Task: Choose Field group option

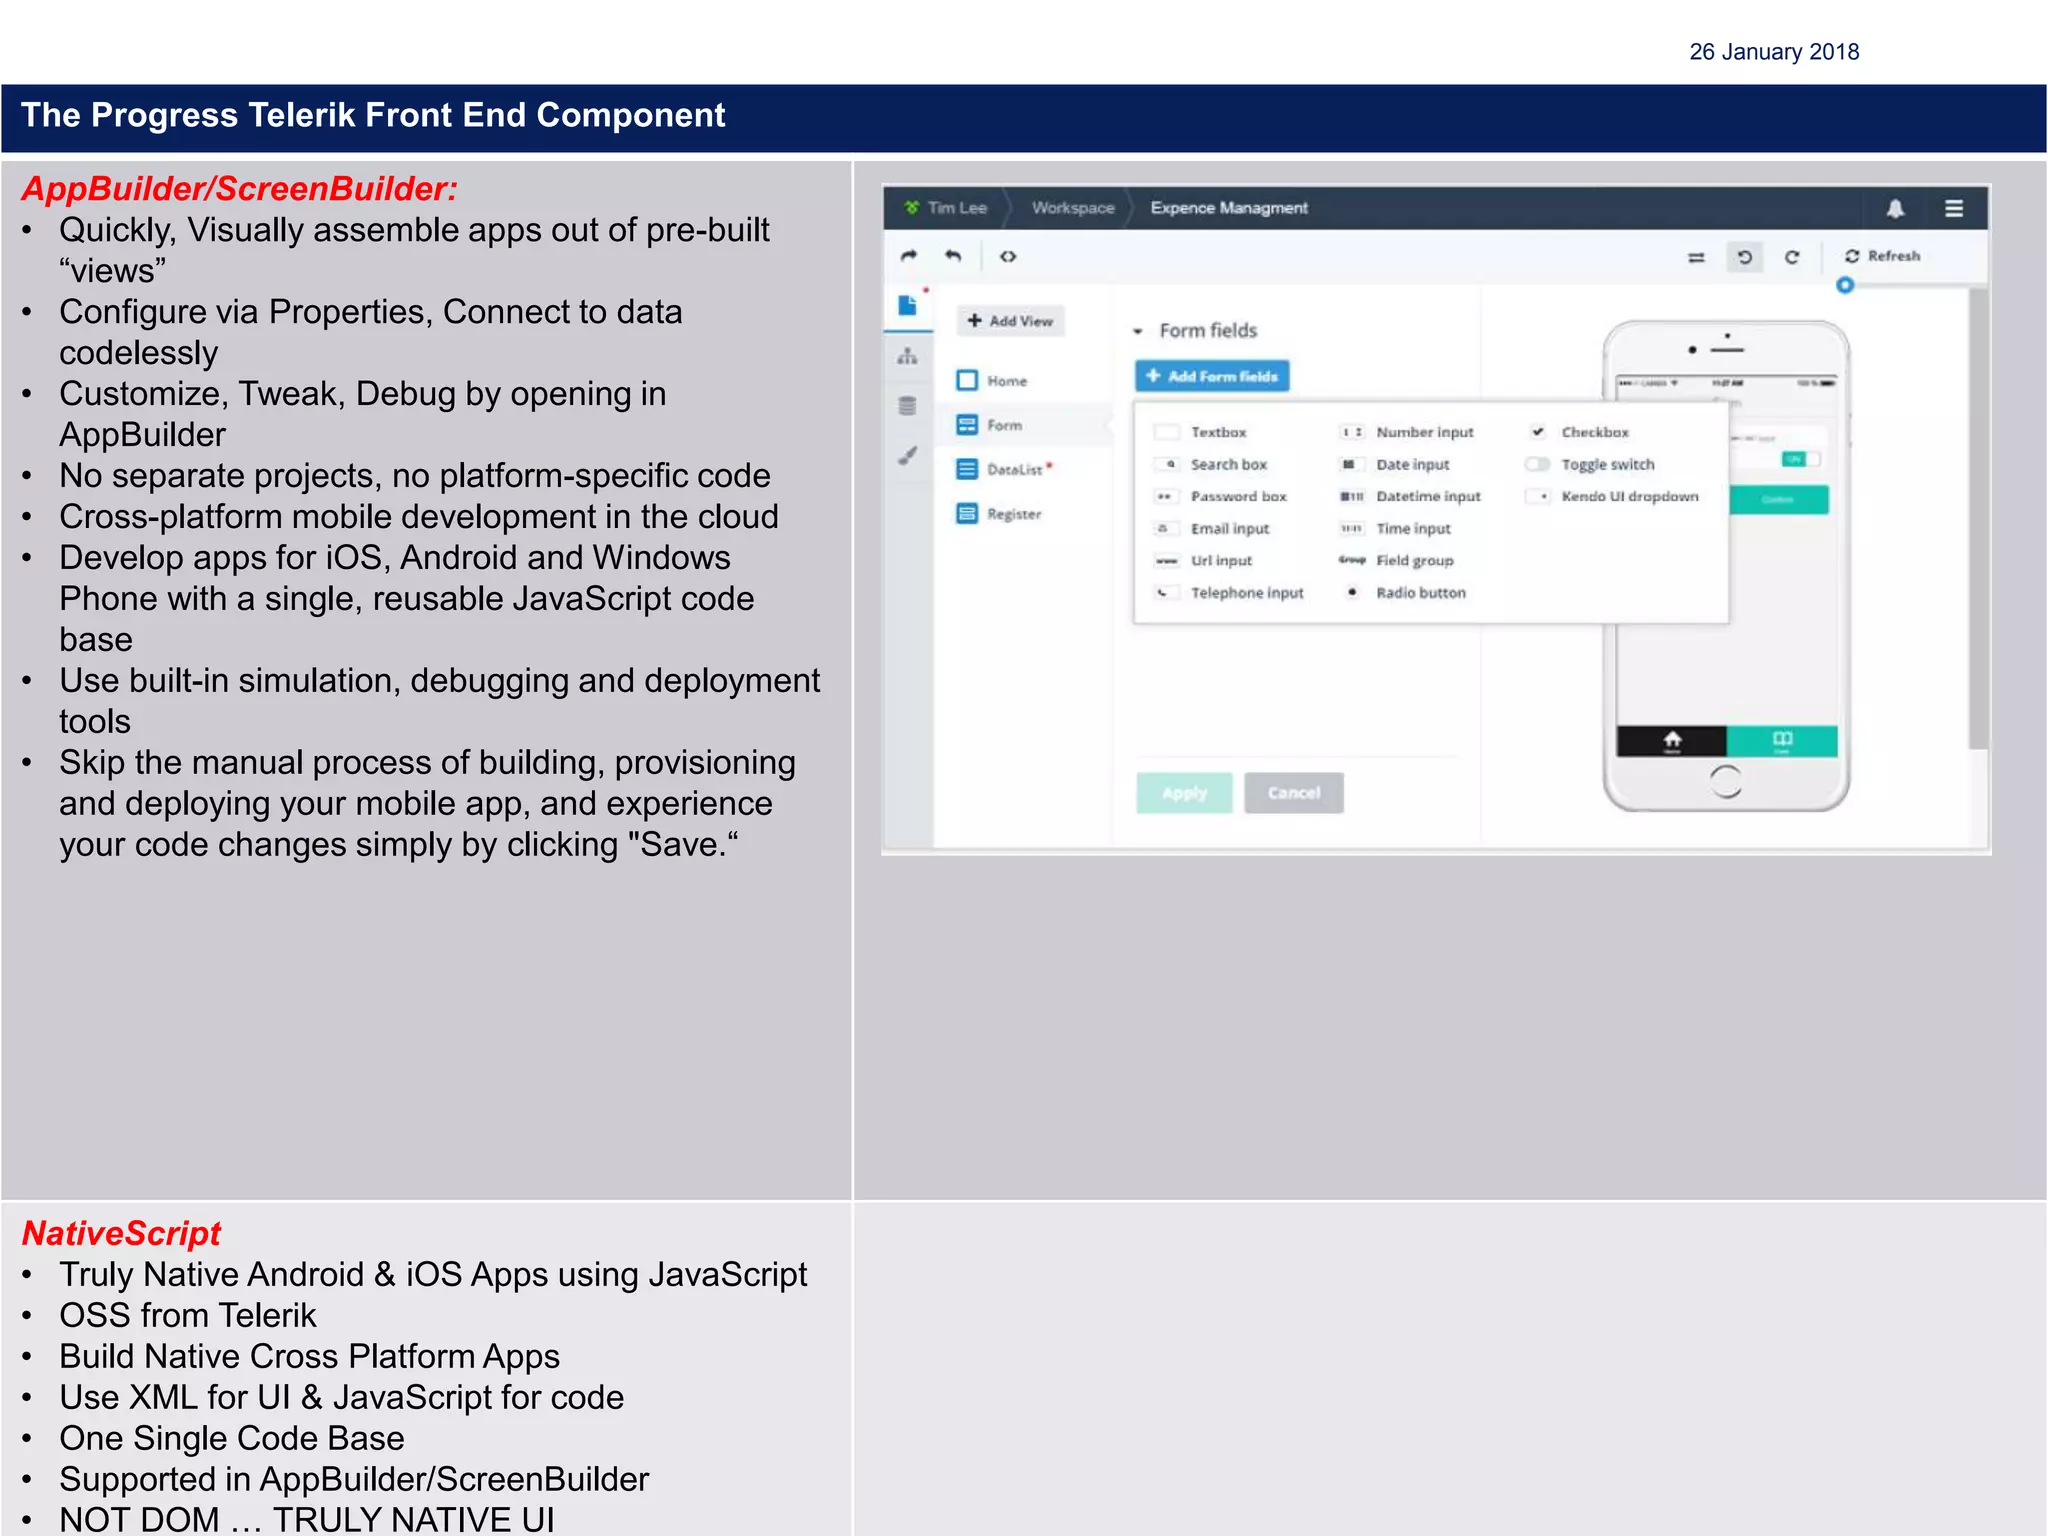Action: (x=1396, y=561)
